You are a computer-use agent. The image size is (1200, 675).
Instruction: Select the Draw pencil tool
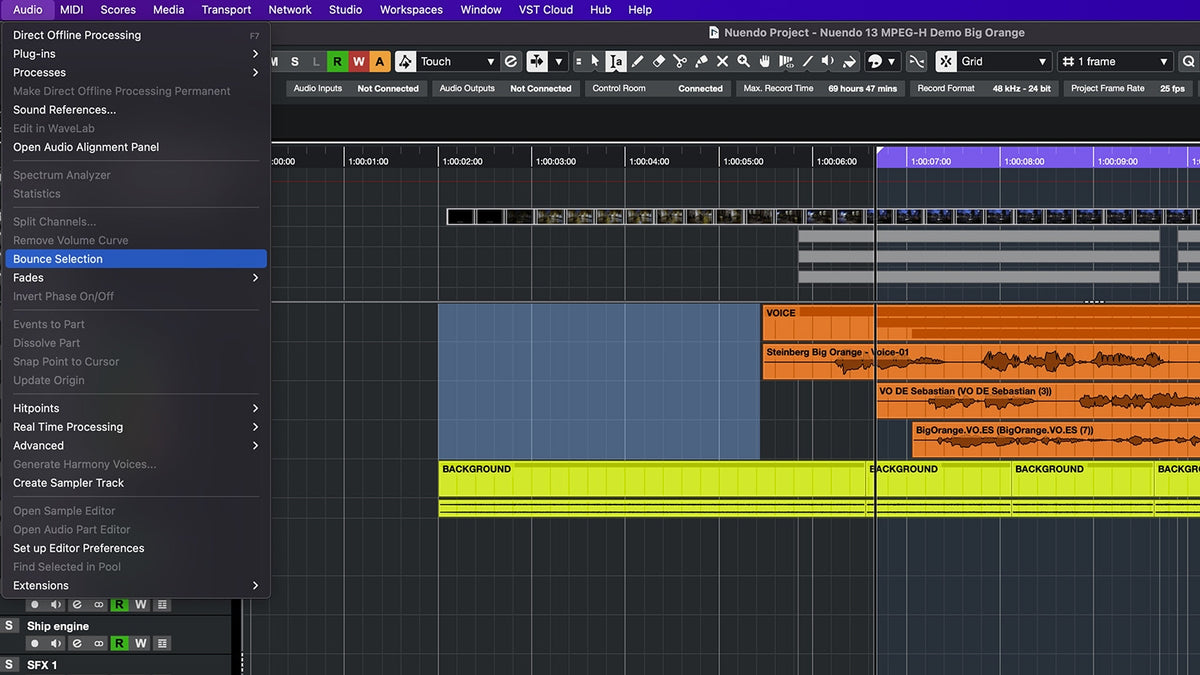coord(637,61)
